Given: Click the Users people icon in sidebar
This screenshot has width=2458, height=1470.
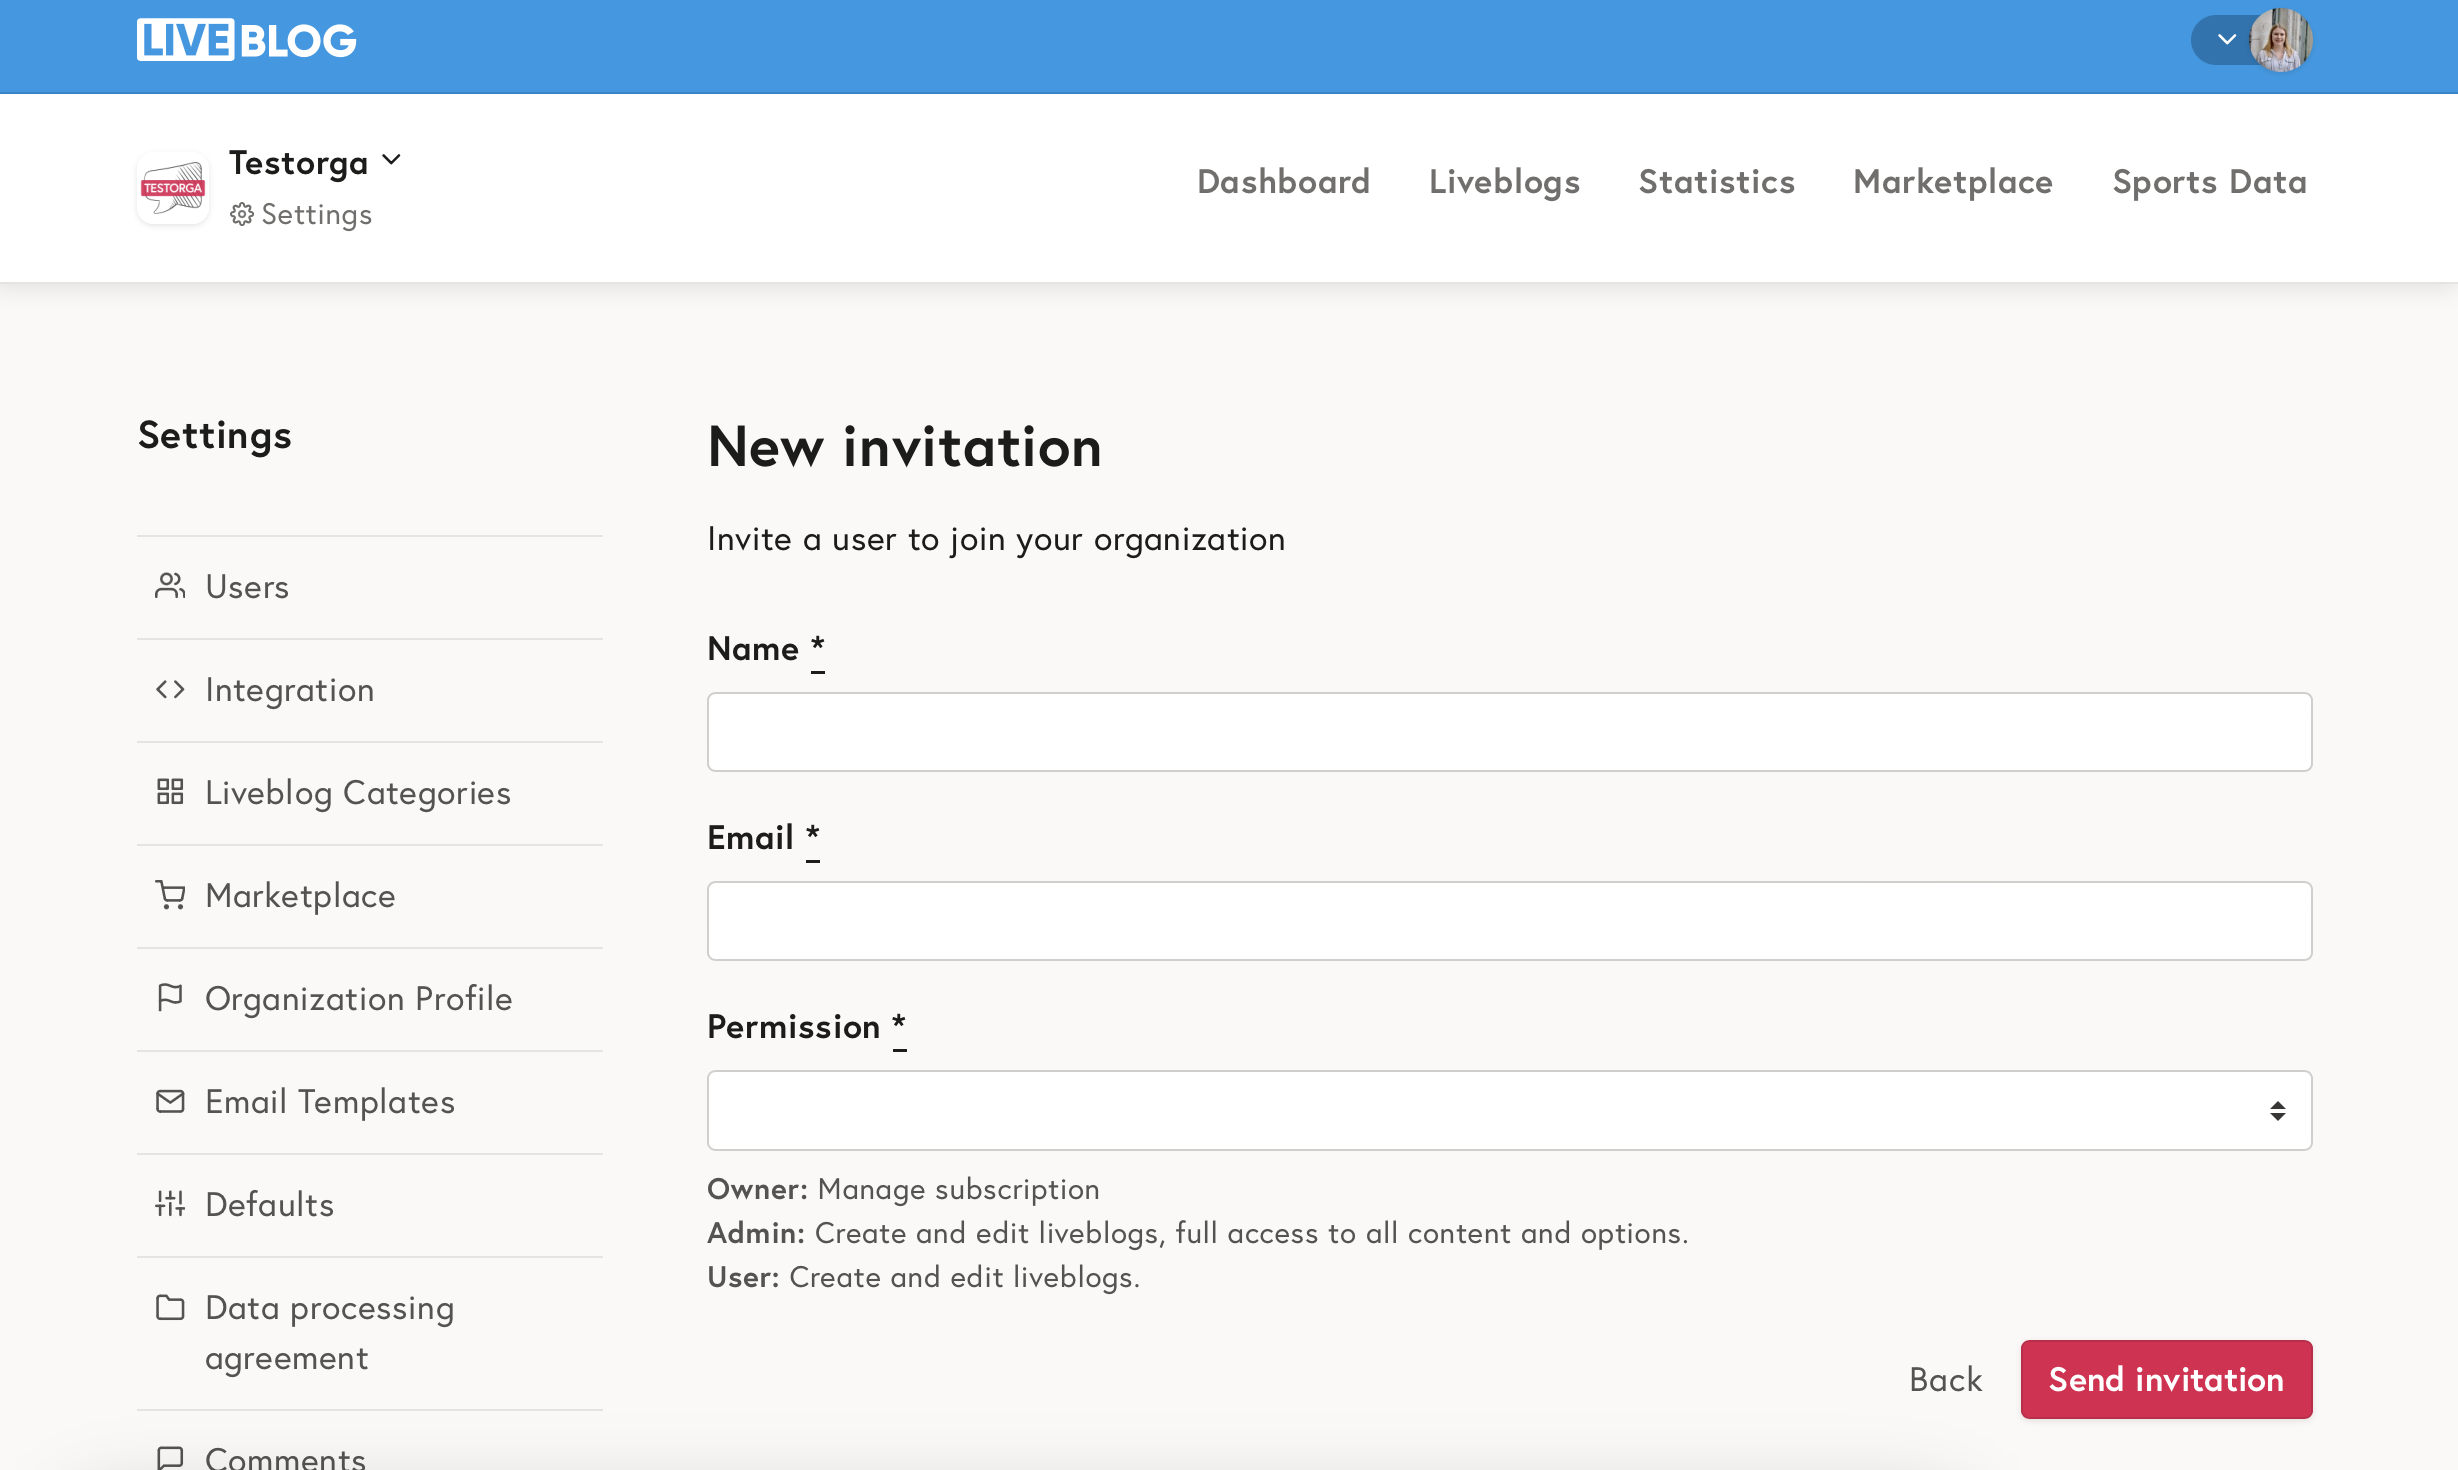Looking at the screenshot, I should coord(170,586).
